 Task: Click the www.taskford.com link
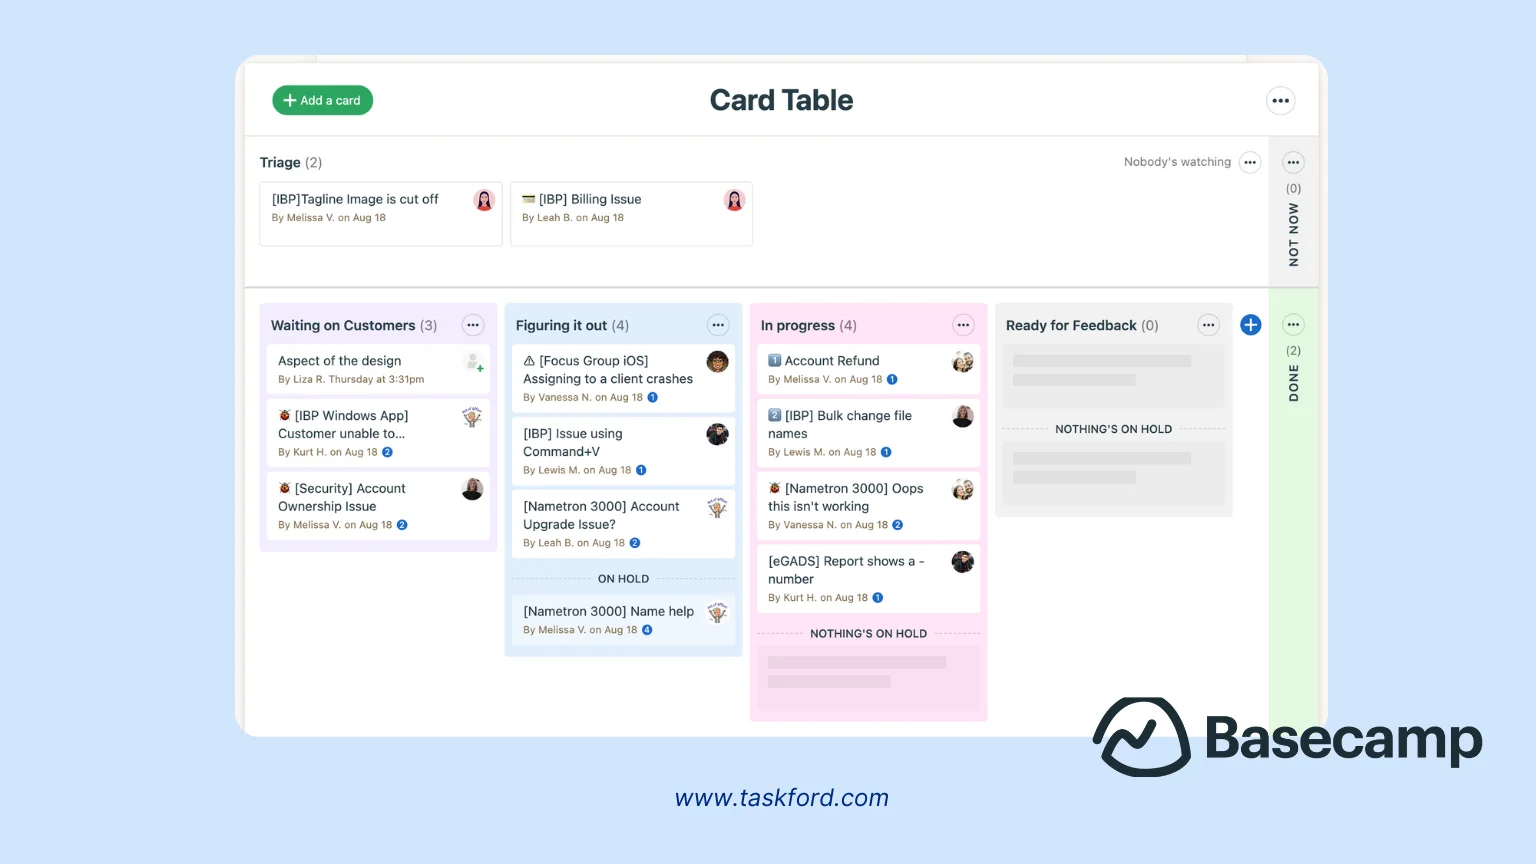coord(781,798)
